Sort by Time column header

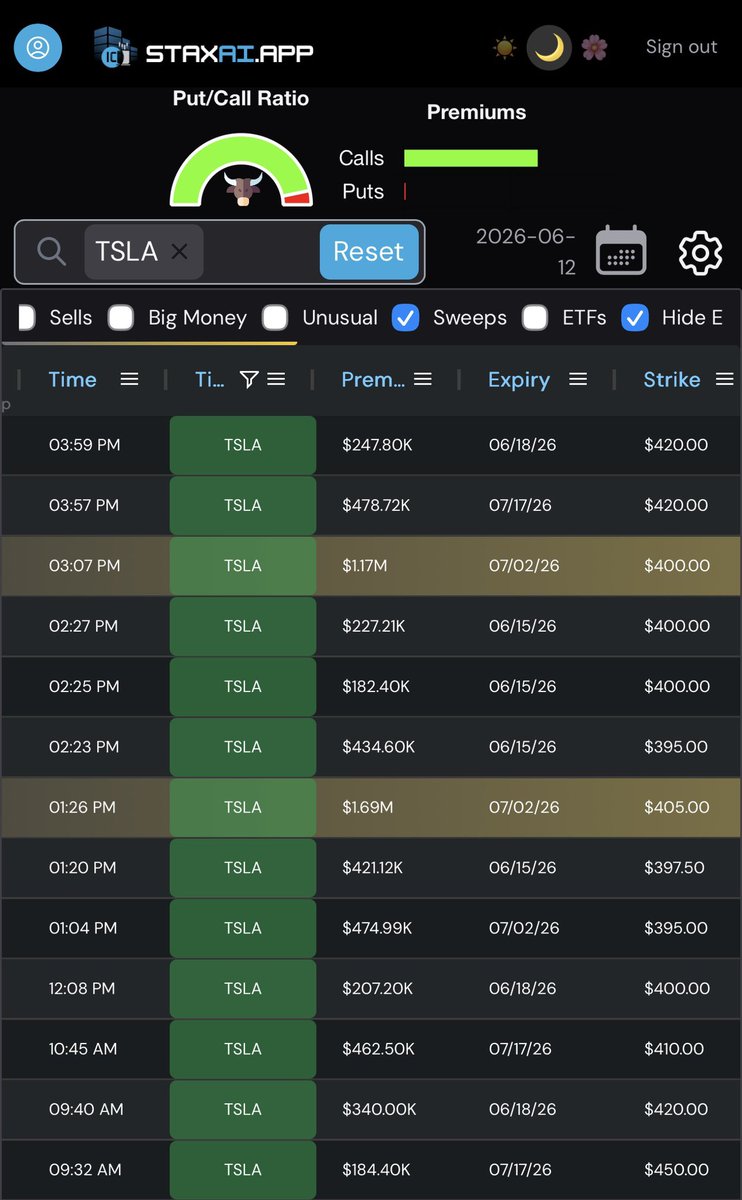point(73,380)
